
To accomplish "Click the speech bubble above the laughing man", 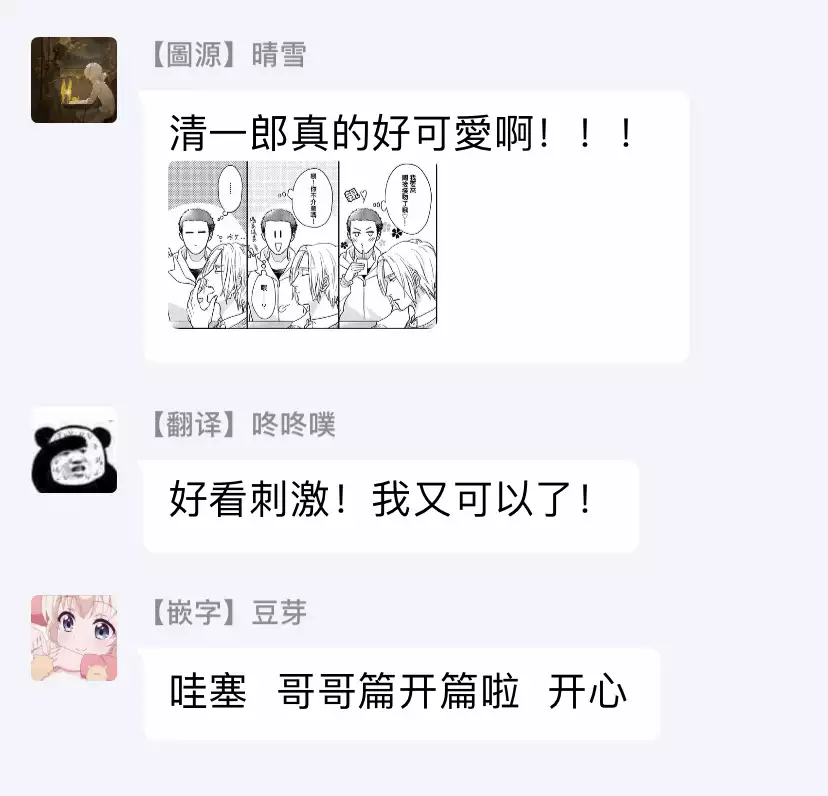I will pyautogui.click(x=313, y=196).
